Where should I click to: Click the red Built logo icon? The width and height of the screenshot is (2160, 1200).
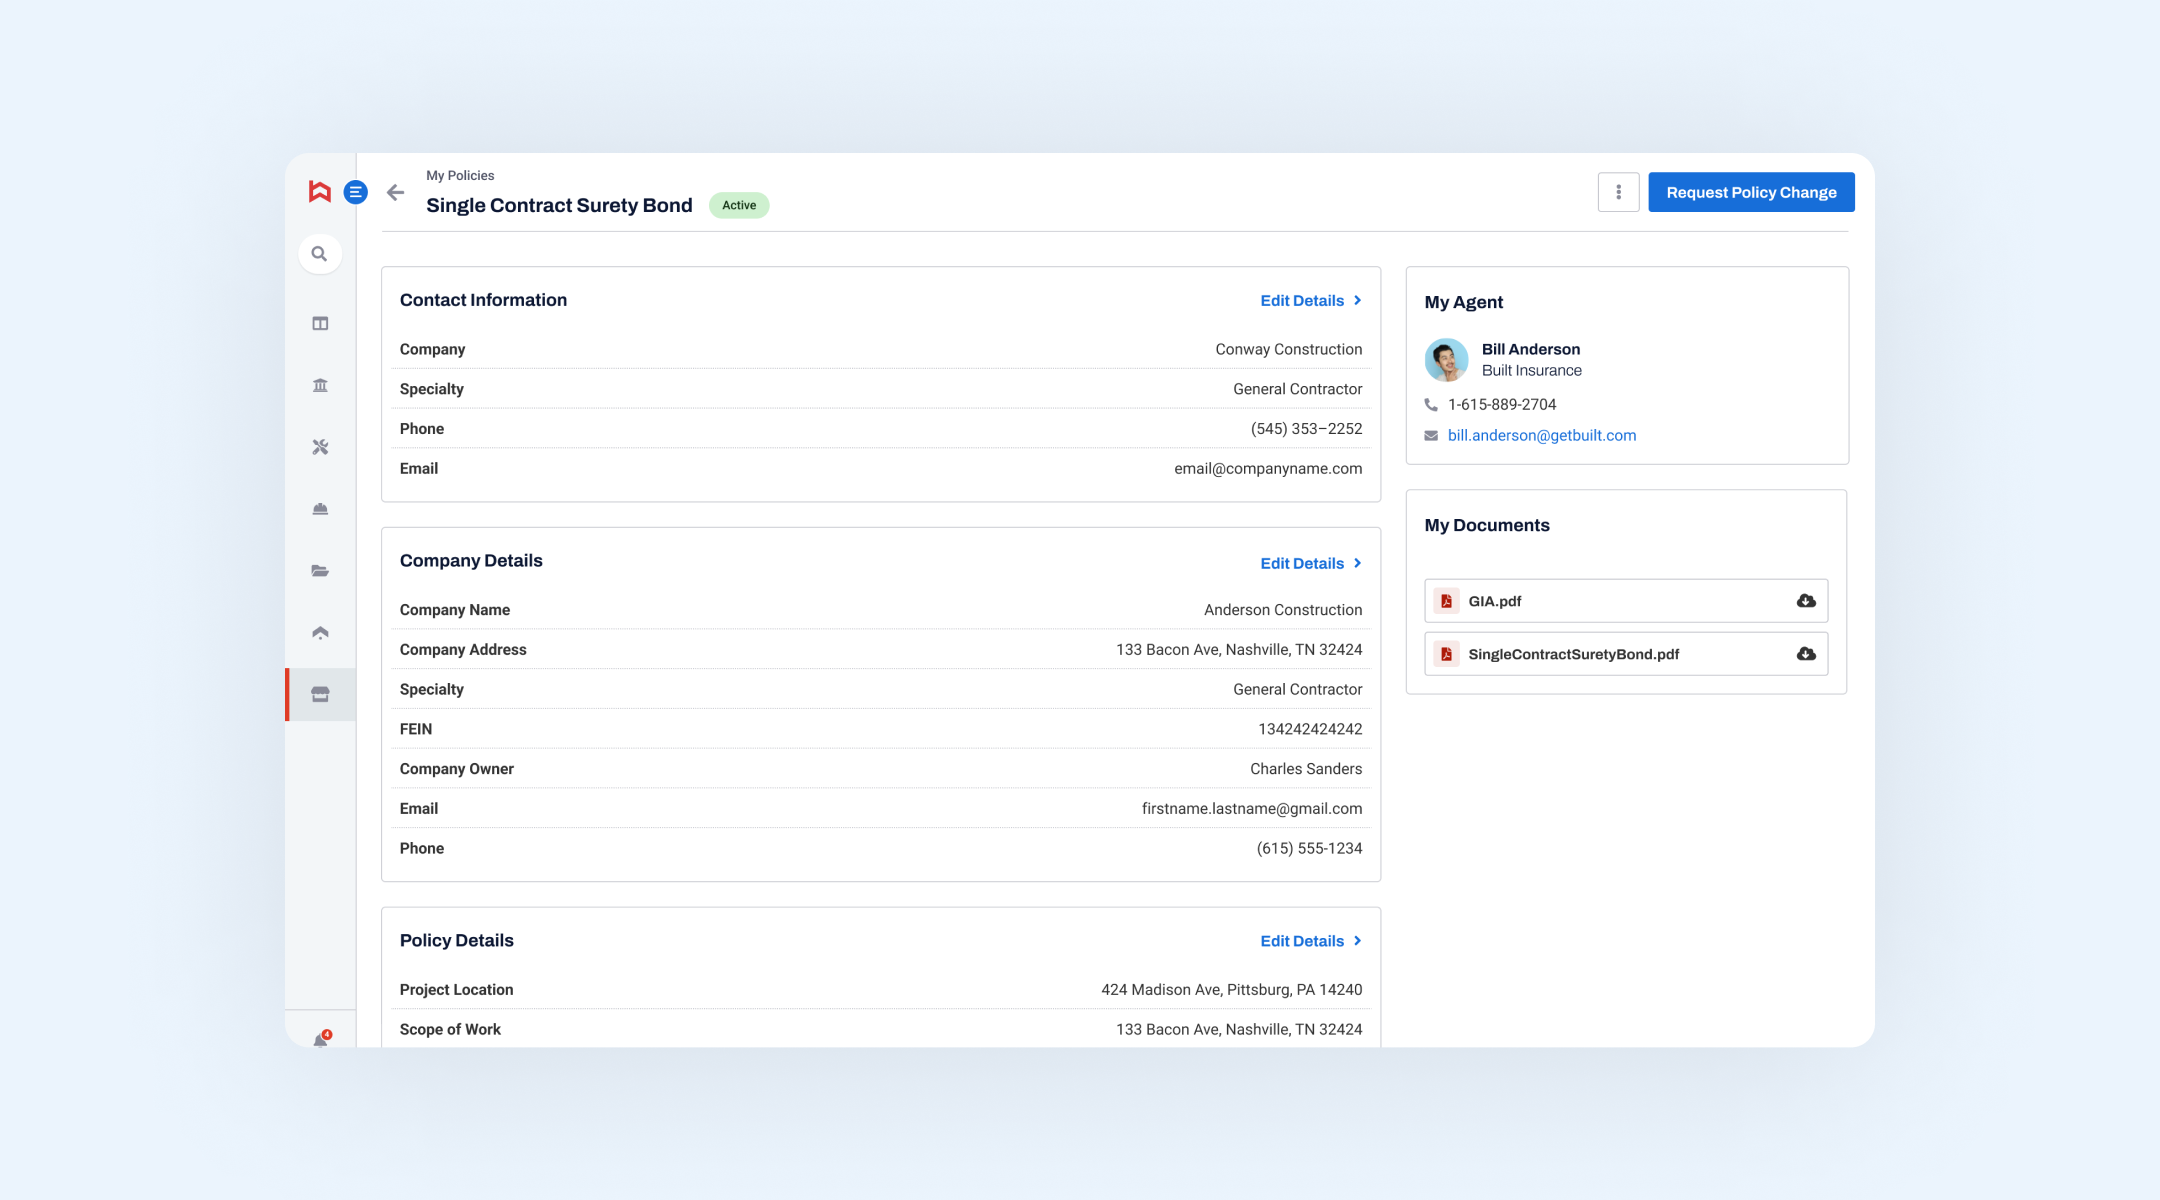[x=319, y=192]
